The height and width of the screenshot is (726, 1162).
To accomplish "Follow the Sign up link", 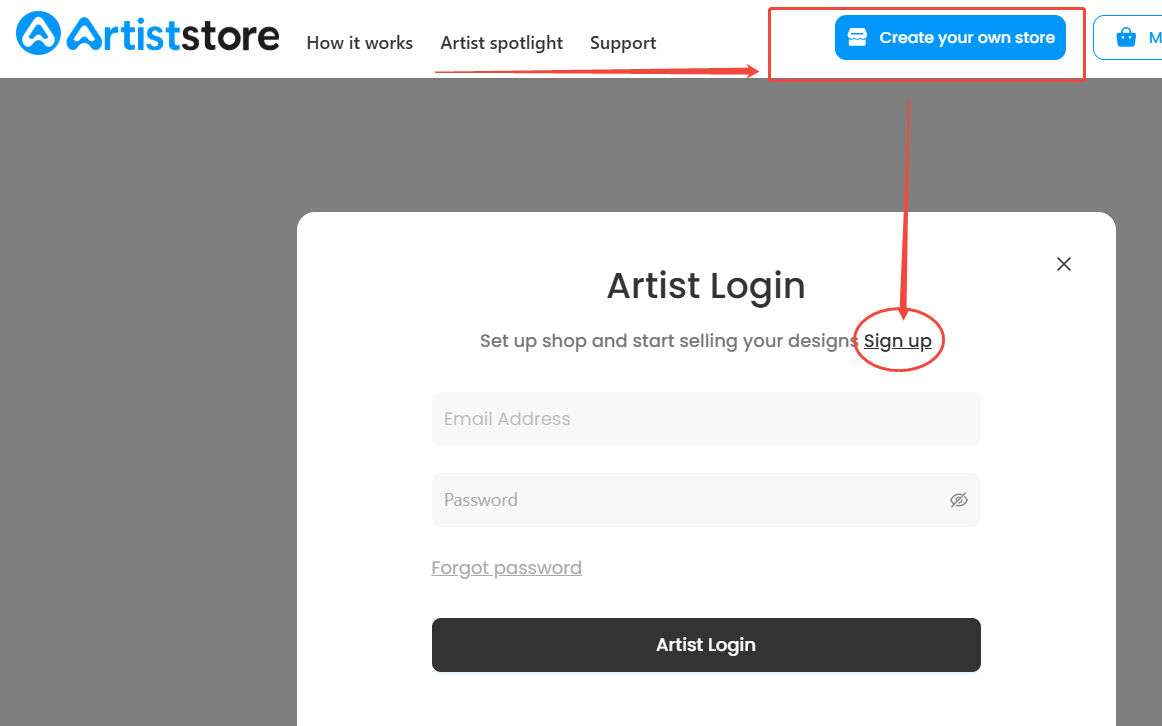I will coord(897,341).
